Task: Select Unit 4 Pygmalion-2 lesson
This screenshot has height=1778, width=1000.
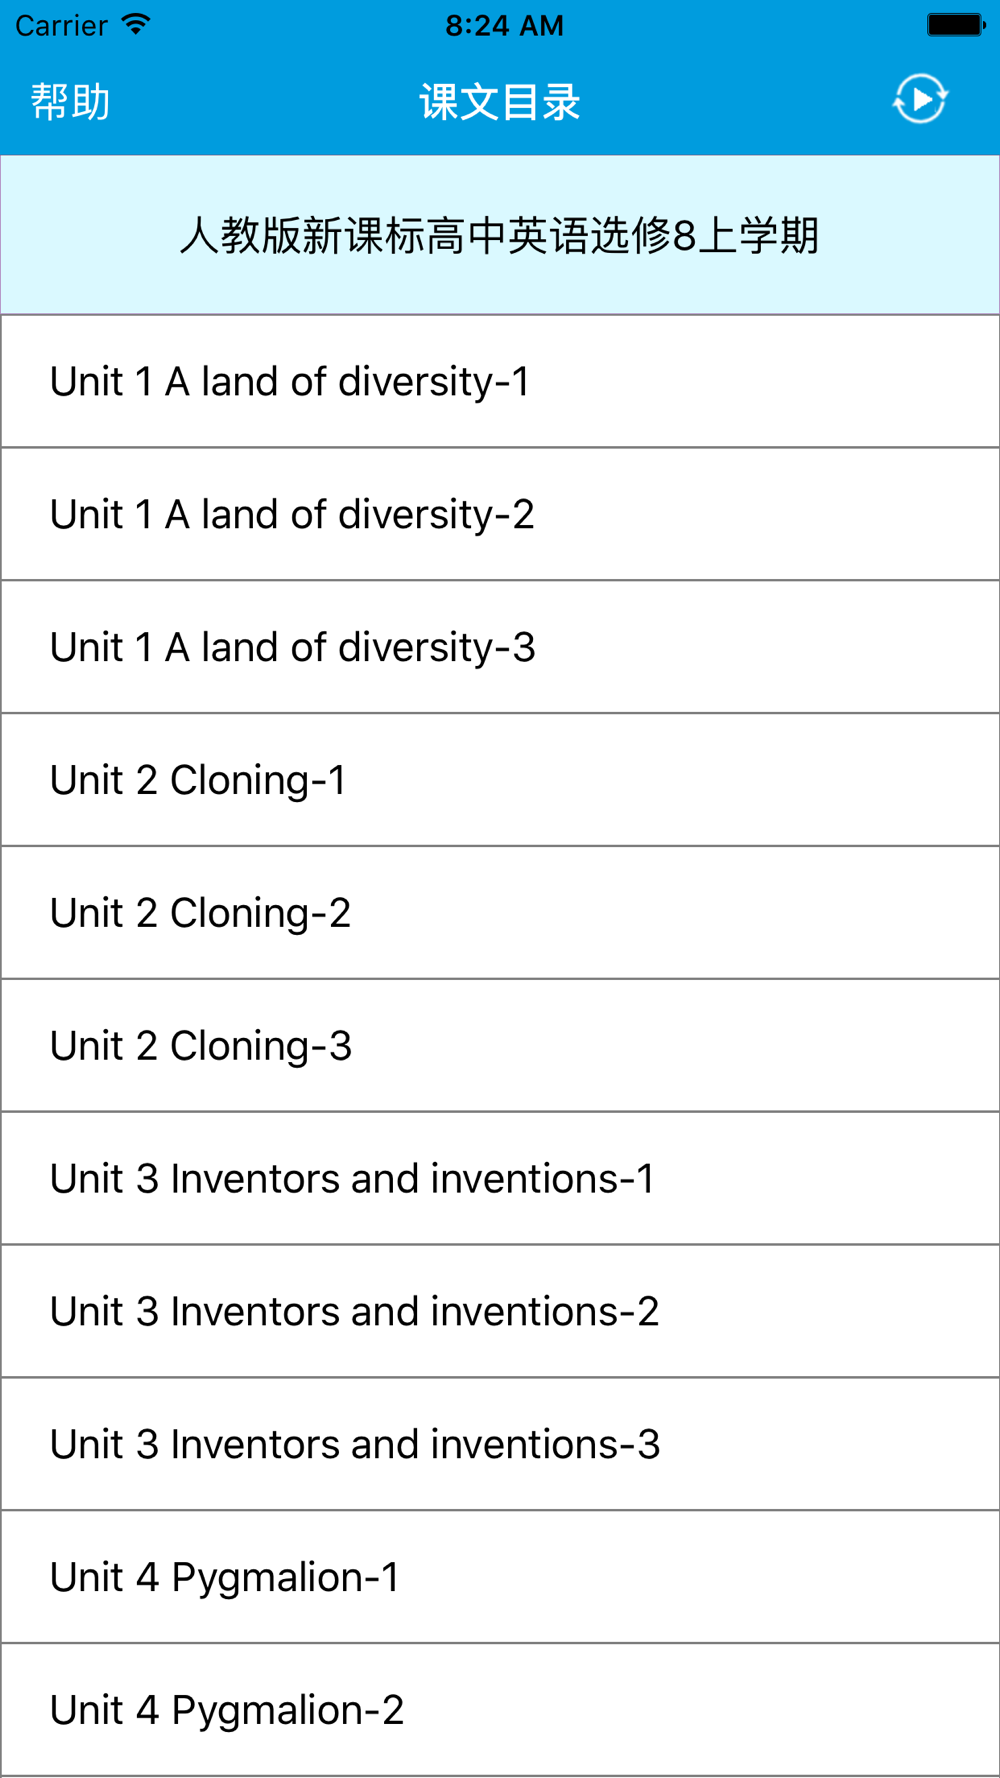Action: pyautogui.click(x=500, y=1711)
